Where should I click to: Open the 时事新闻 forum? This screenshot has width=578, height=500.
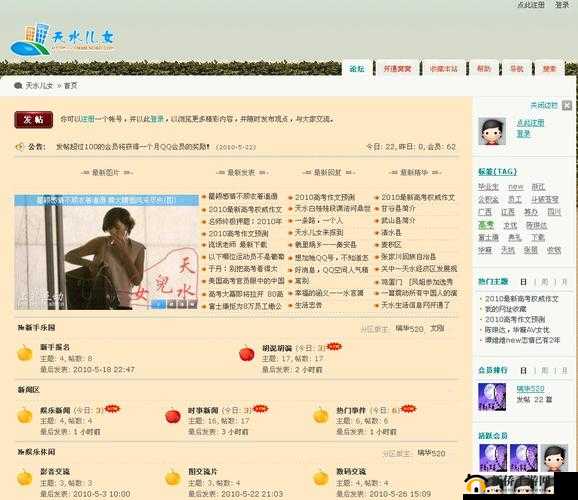[x=203, y=410]
